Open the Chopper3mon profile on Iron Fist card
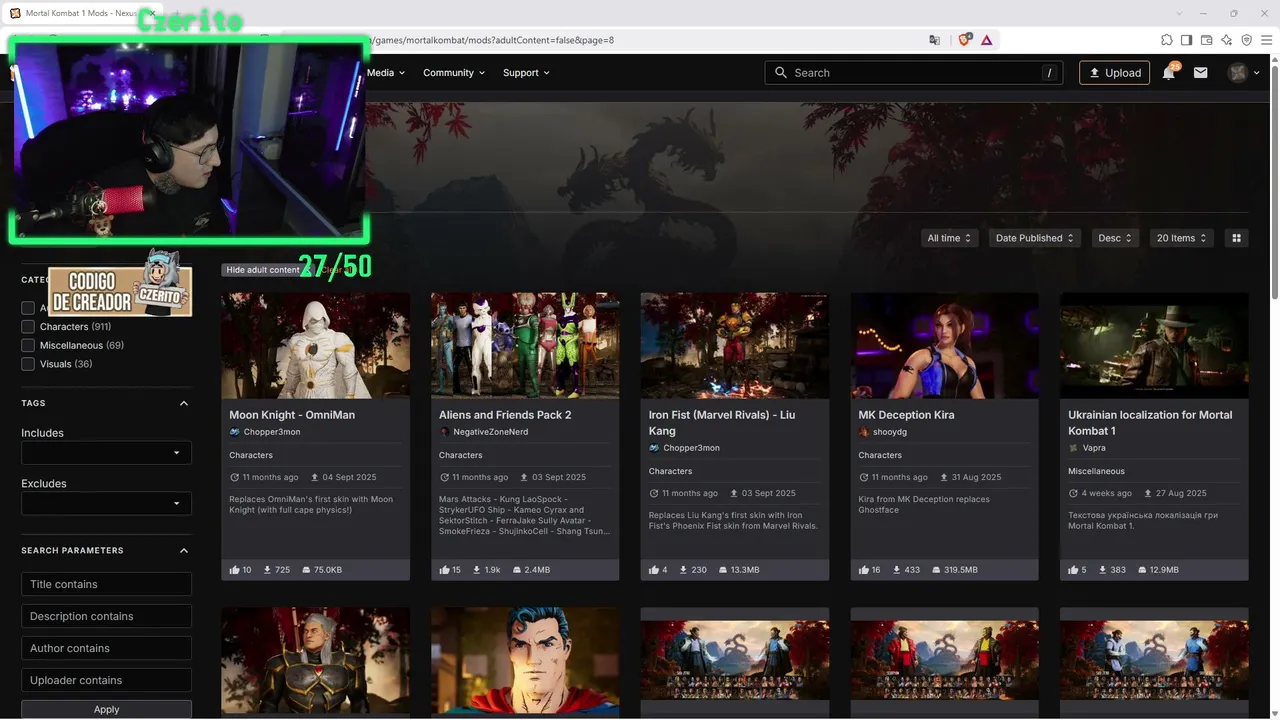 pyautogui.click(x=691, y=448)
